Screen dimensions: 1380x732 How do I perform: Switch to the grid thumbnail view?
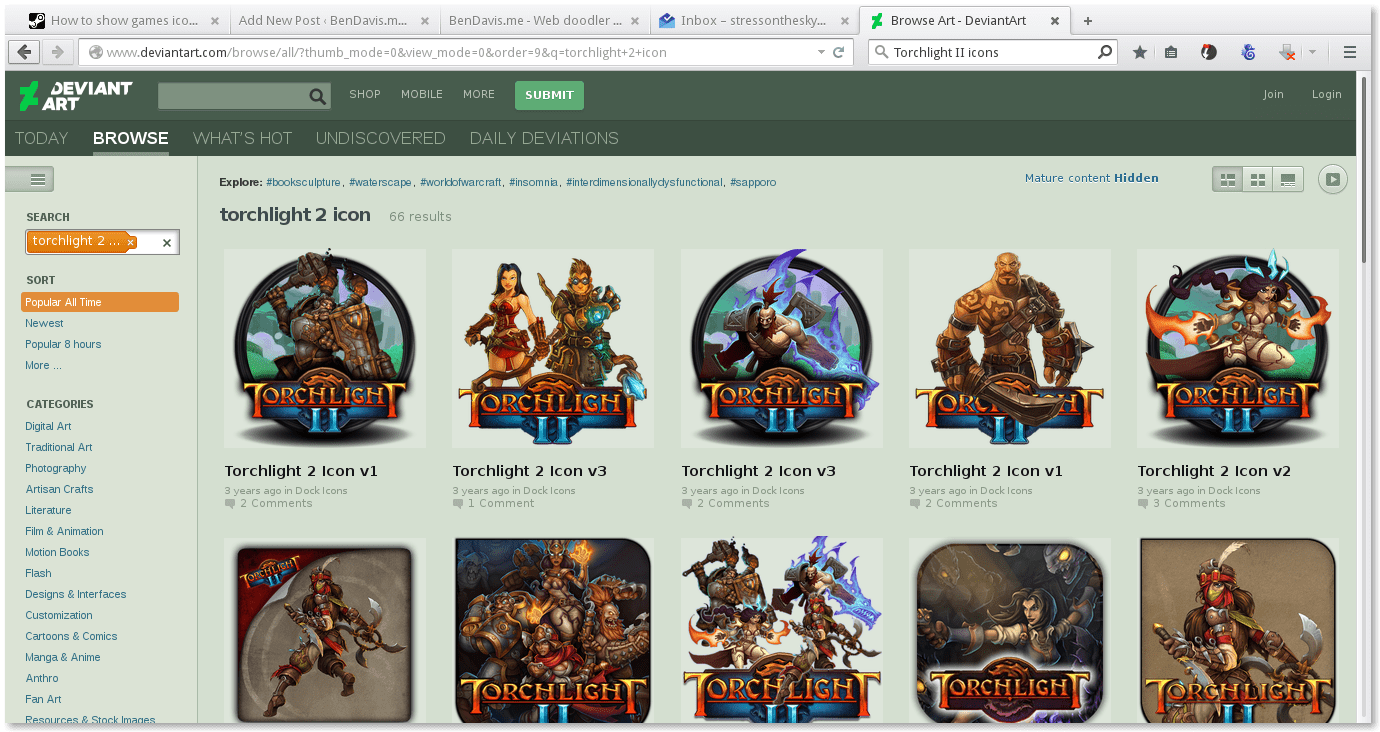[x=1227, y=179]
